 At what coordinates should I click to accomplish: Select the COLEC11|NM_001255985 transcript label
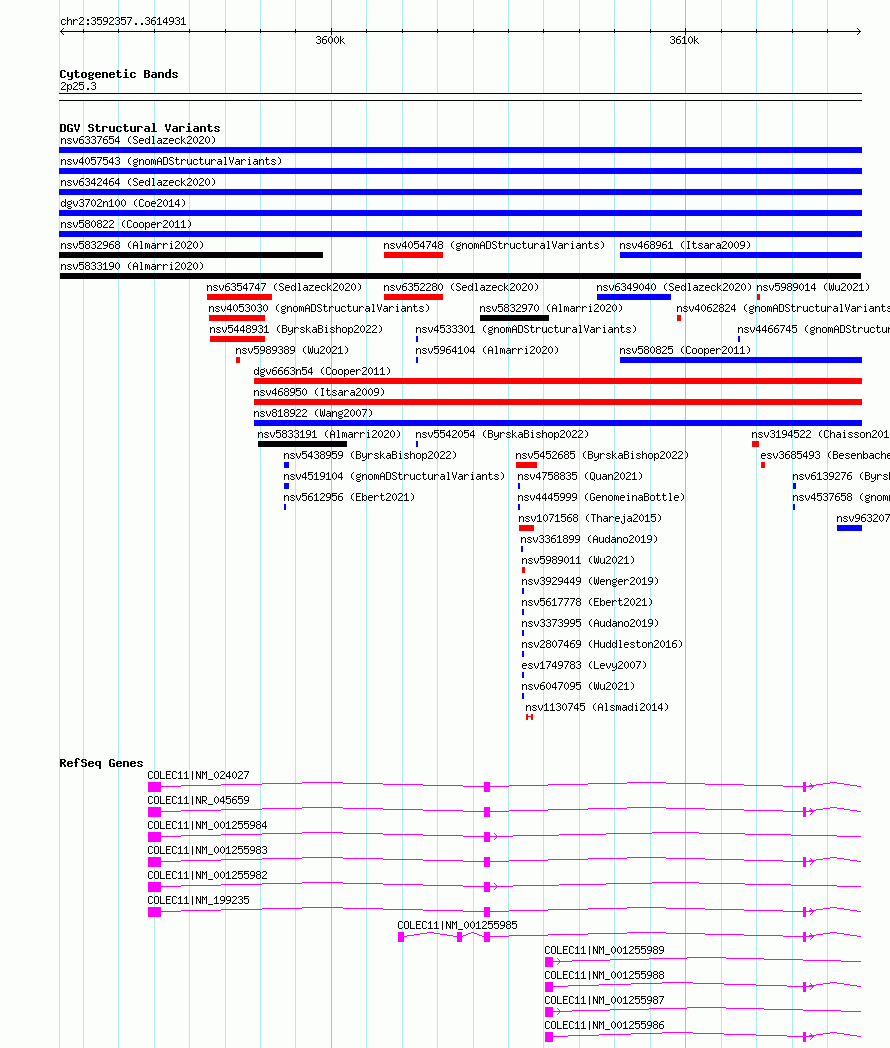[457, 925]
